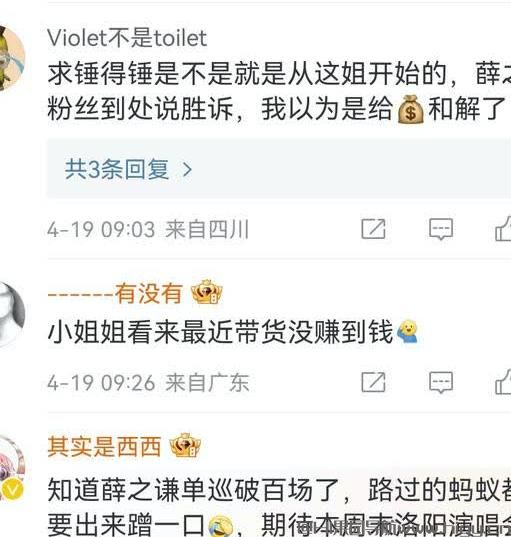Tap the gray avatar of 有没有
Viewport: 511px width, 537px height.
pyautogui.click(x=12, y=314)
